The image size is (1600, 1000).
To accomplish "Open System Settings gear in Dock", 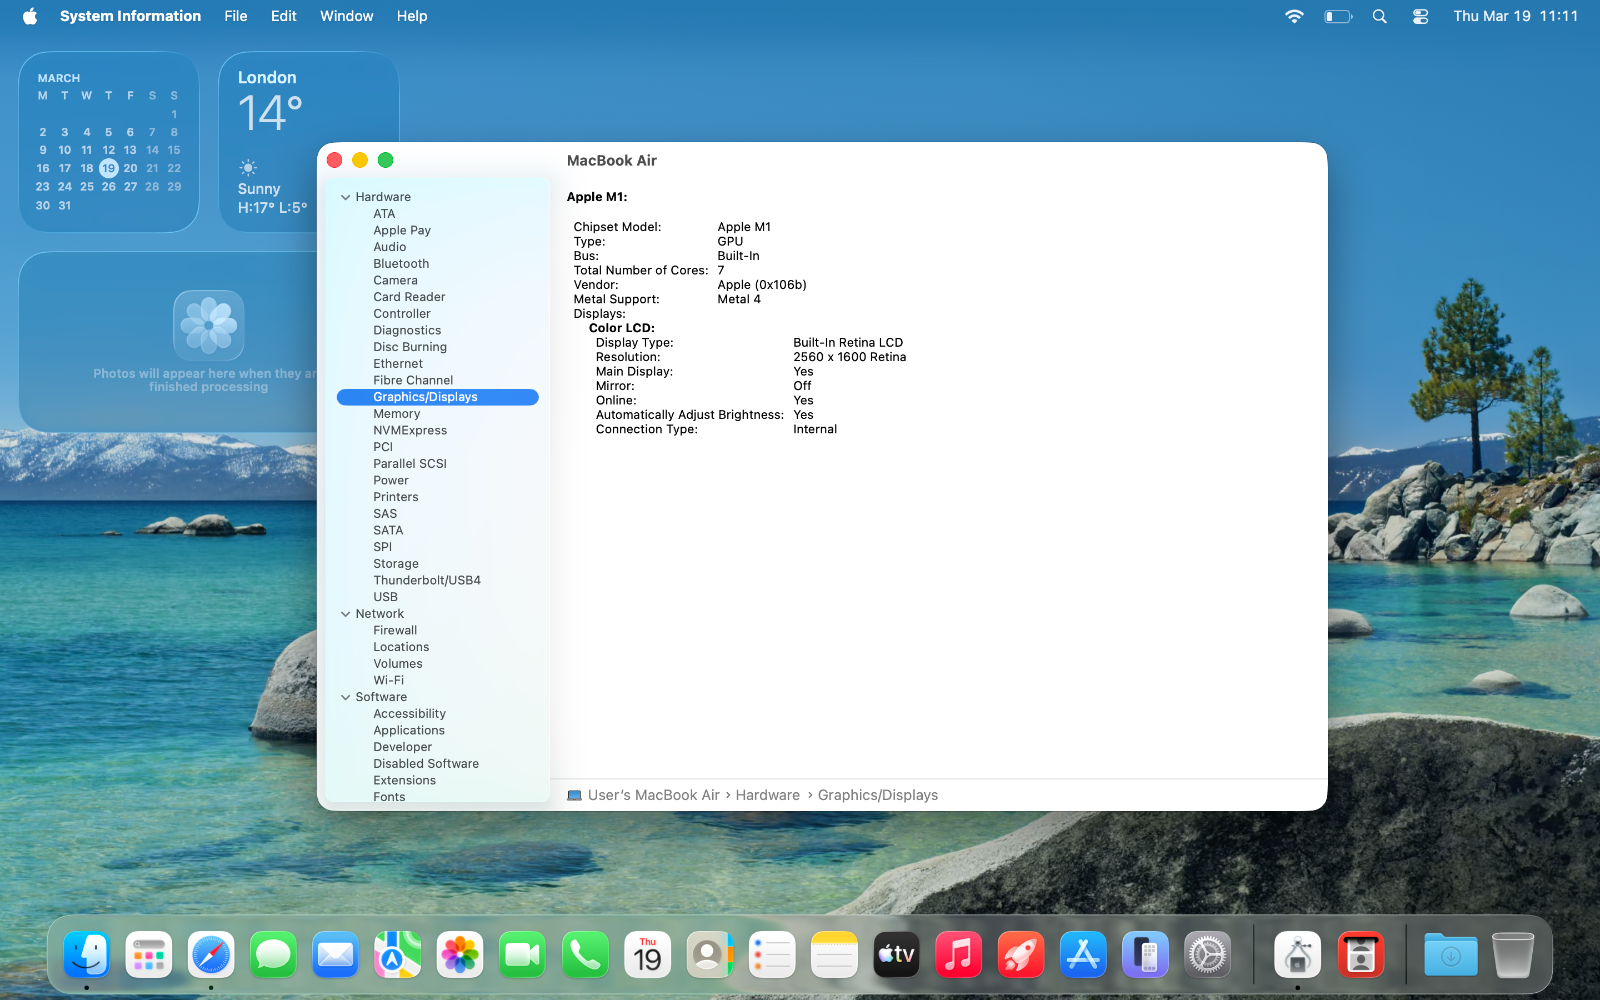I will click(x=1208, y=956).
